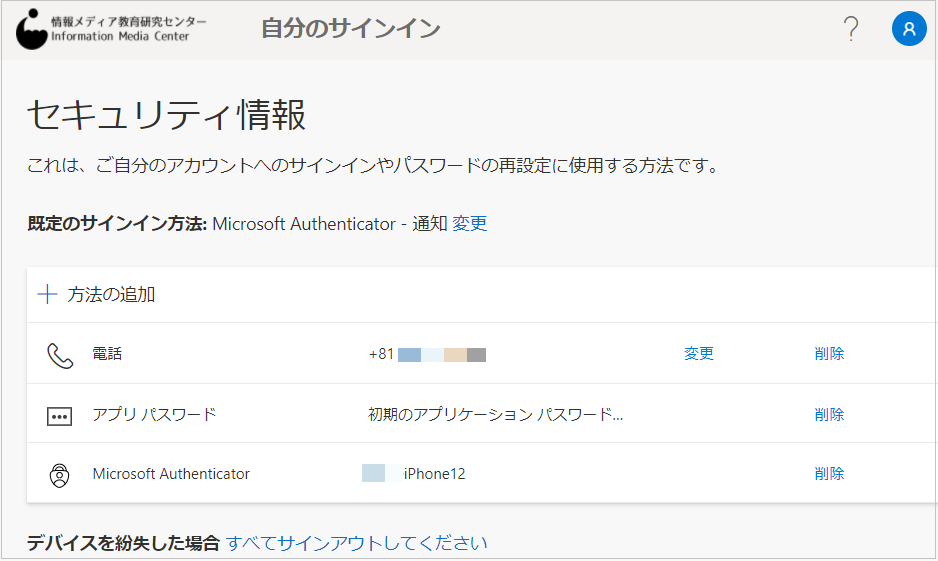Click the app password icon in アプリ パスワード row

(59, 416)
